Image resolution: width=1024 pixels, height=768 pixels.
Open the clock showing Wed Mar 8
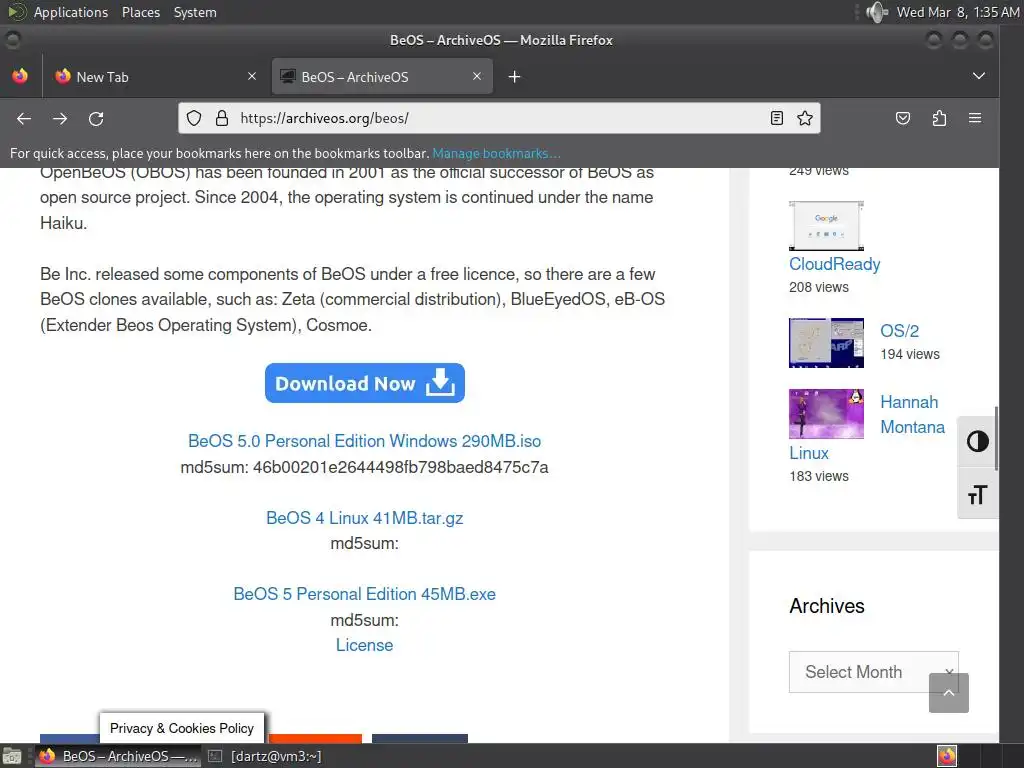click(957, 12)
